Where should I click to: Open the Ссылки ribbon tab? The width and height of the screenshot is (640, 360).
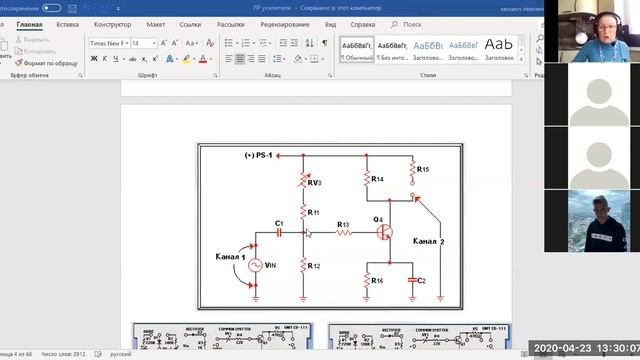(190, 24)
